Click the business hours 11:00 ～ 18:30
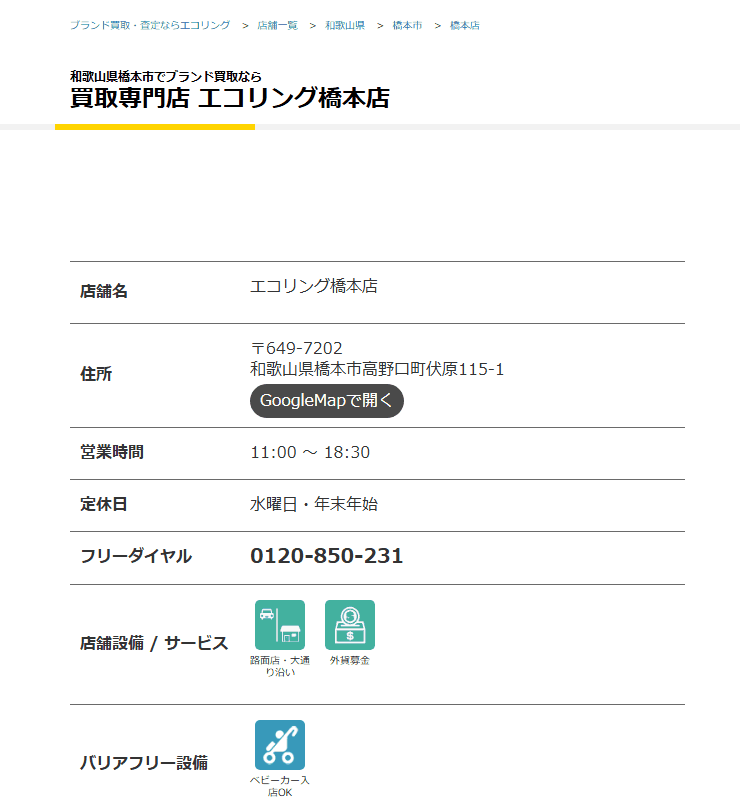This screenshot has width=740, height=800. (310, 453)
